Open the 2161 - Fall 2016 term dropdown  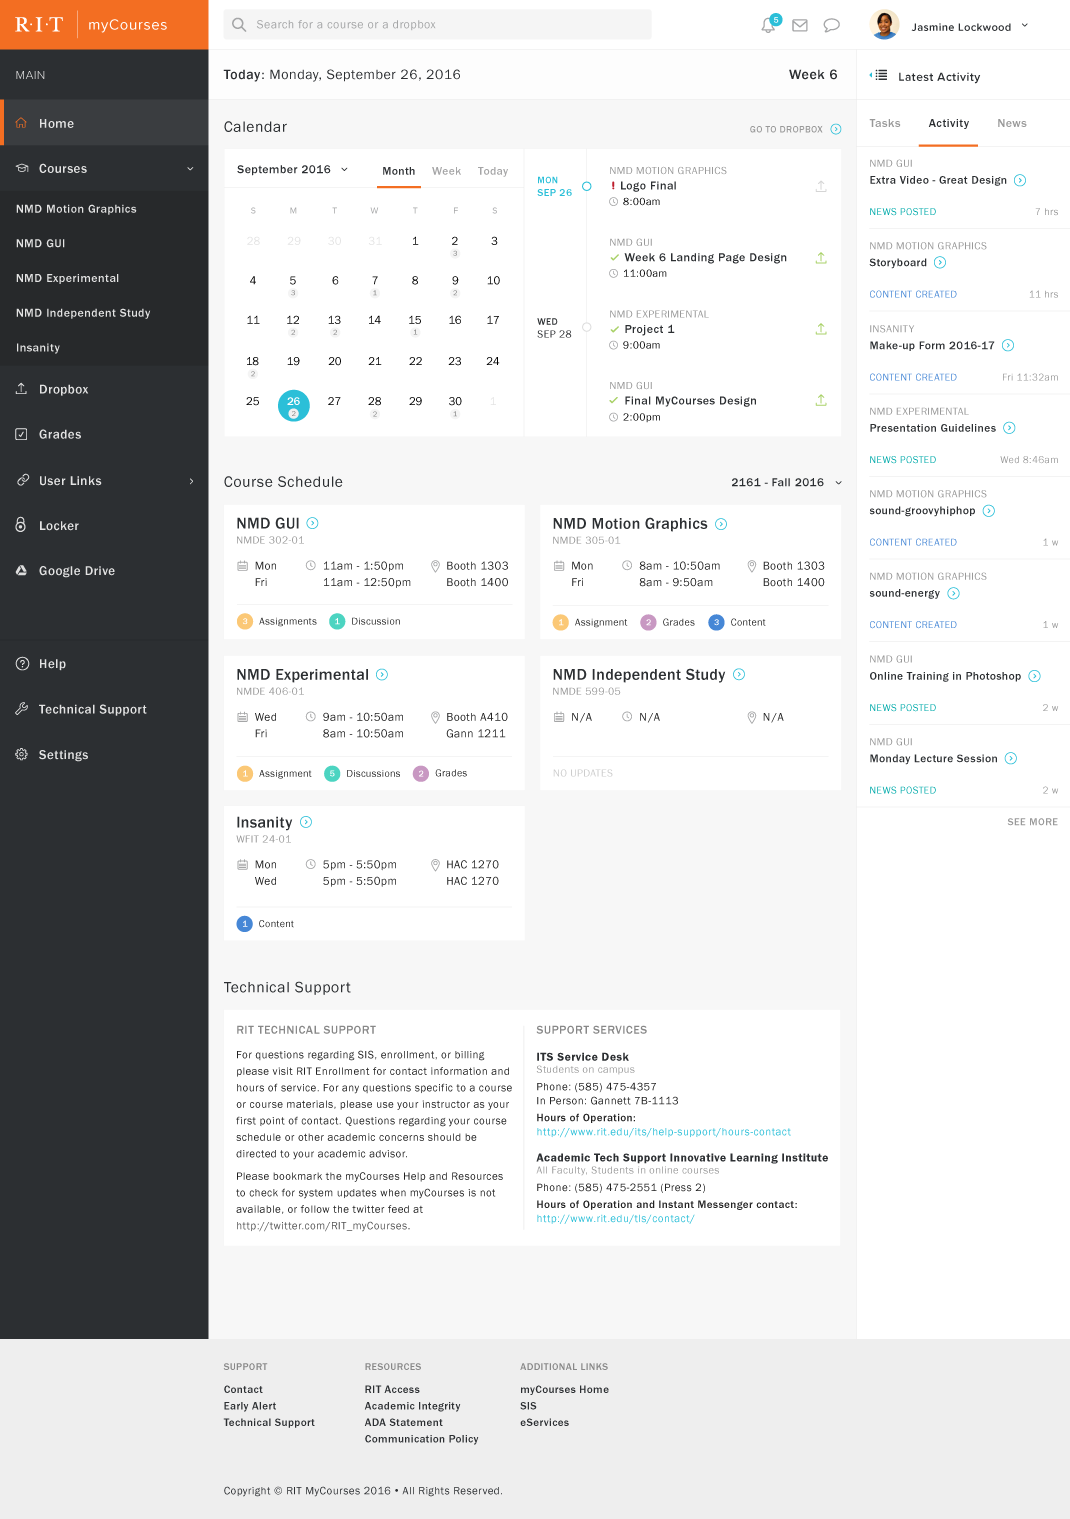coord(786,482)
